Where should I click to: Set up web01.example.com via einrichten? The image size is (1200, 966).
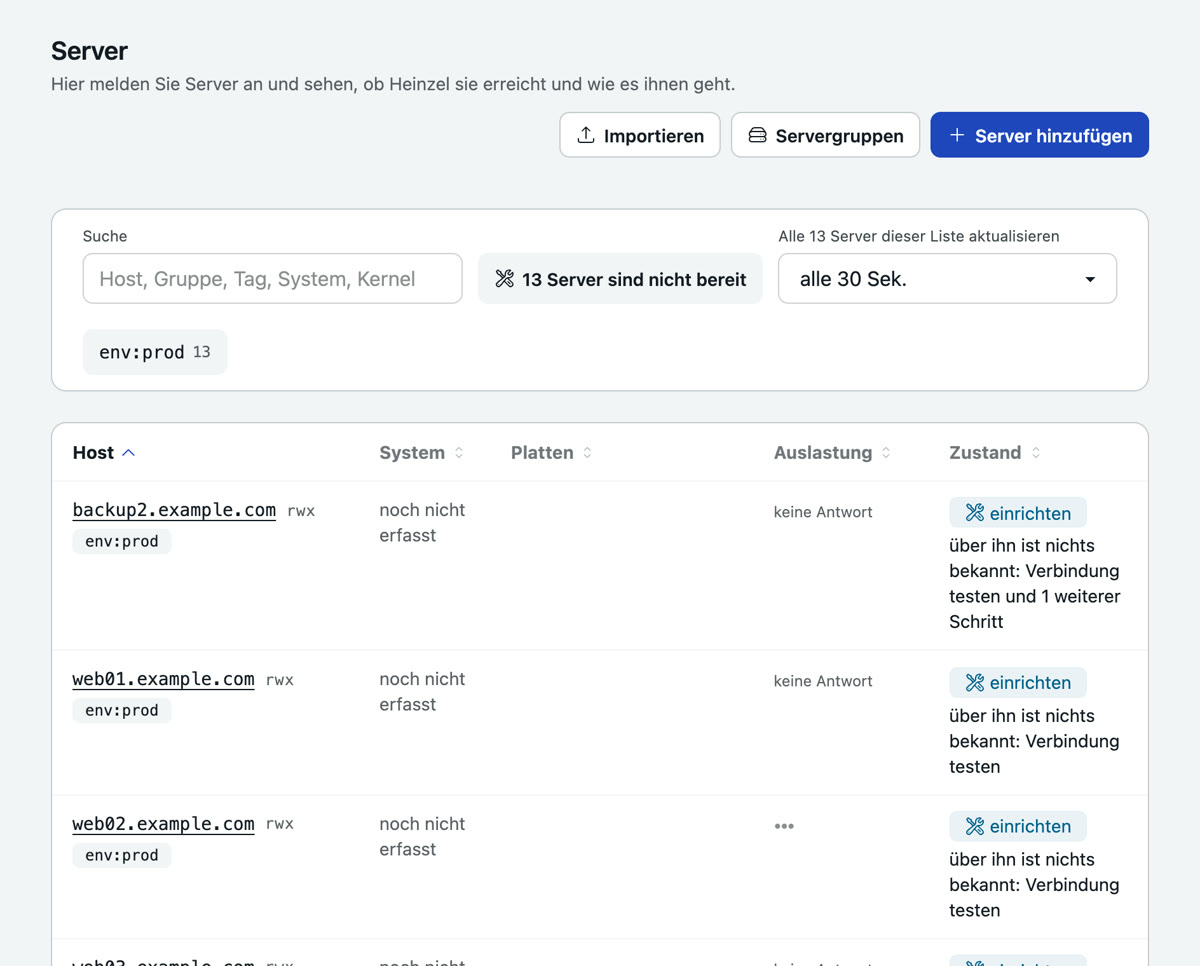(1018, 682)
